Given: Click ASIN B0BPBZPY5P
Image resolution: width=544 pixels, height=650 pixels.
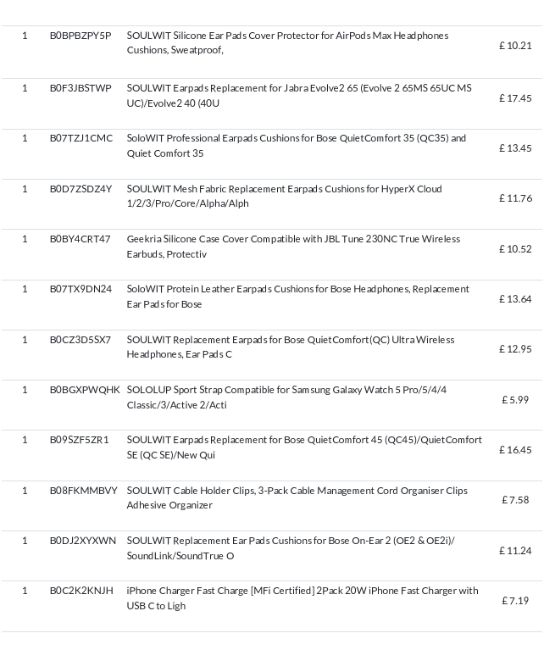Looking at the screenshot, I should pyautogui.click(x=80, y=36).
